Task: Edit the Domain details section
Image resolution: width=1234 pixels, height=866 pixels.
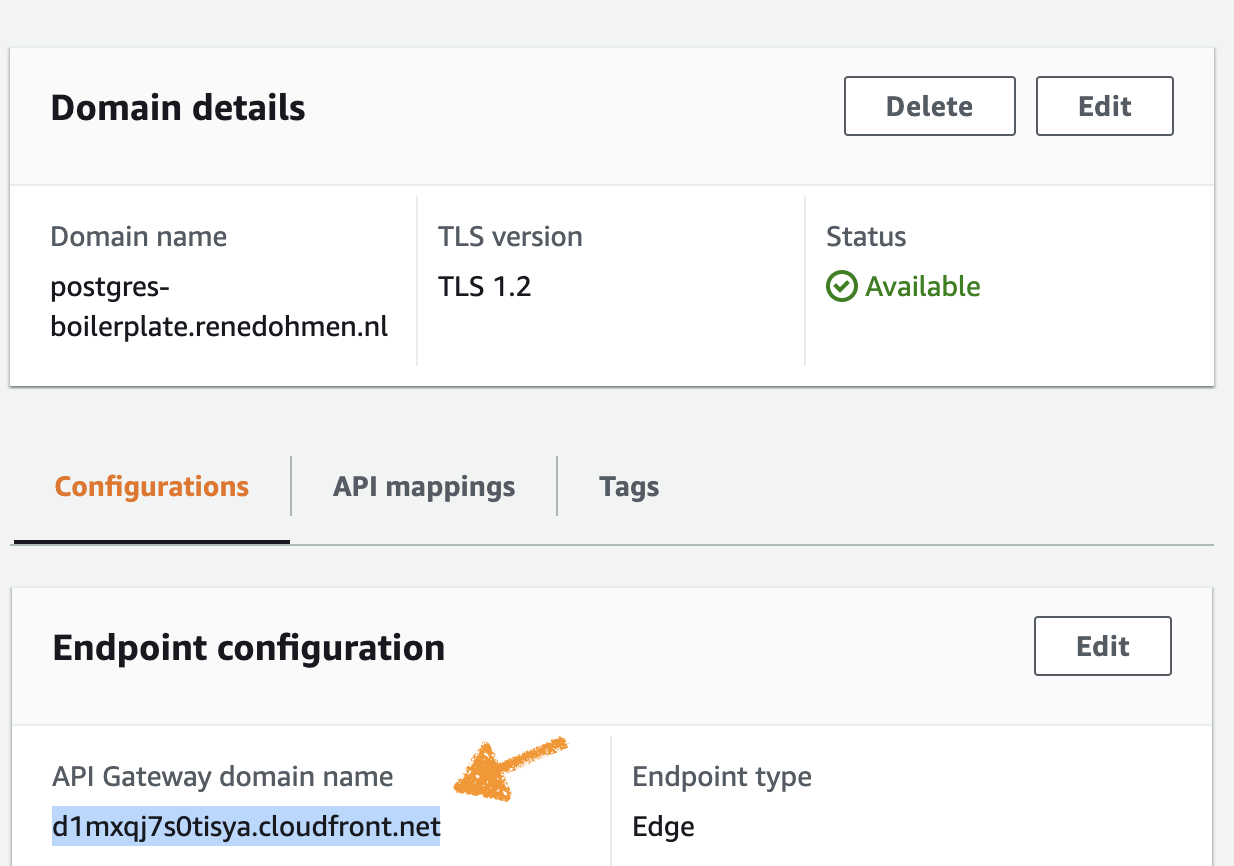Action: 1104,106
